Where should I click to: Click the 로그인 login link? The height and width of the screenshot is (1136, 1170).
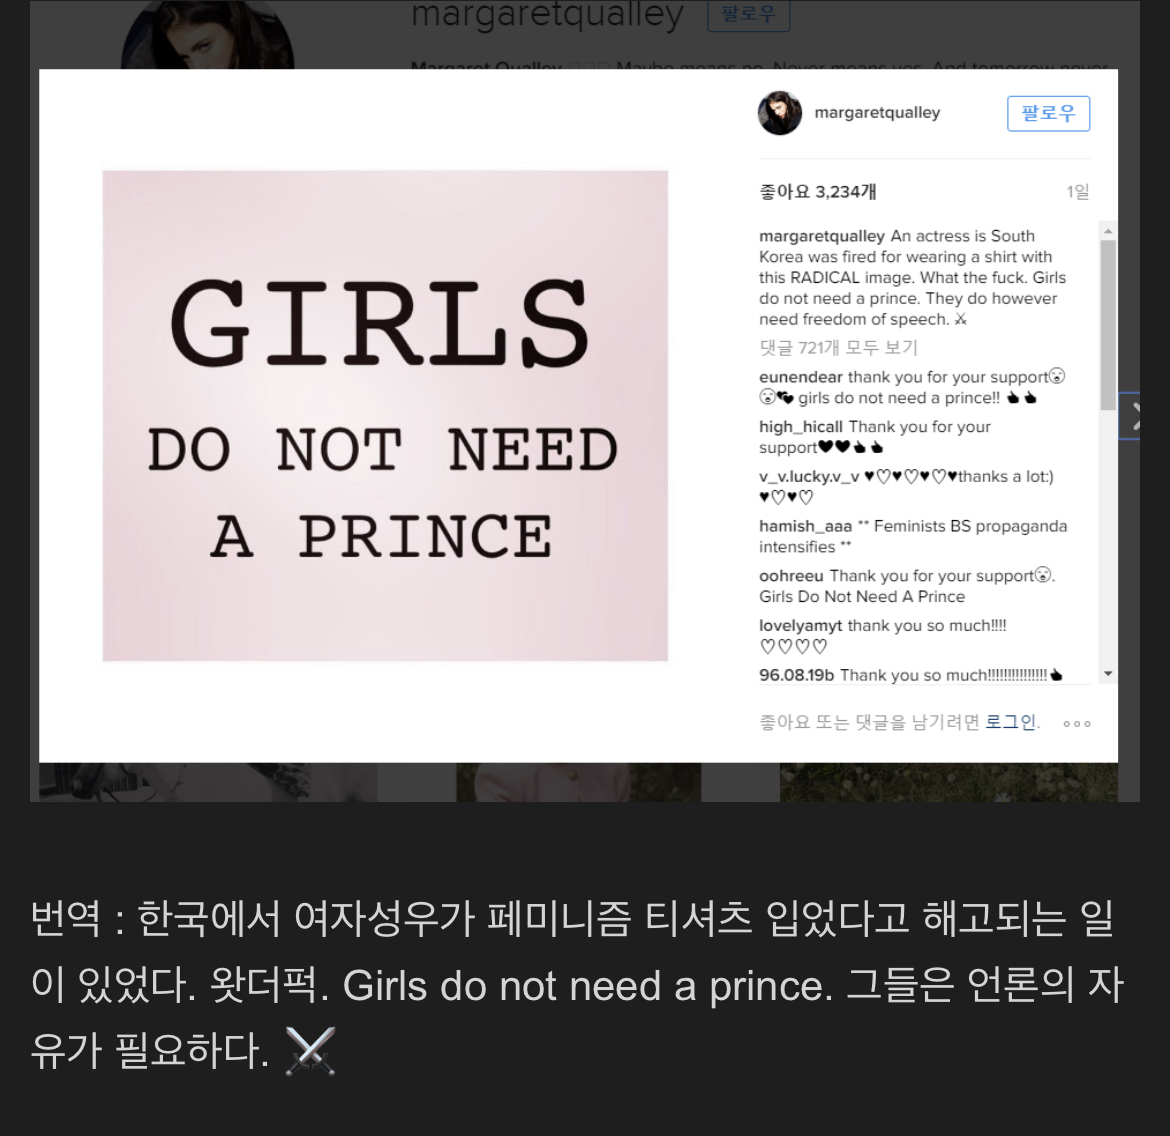(1010, 722)
